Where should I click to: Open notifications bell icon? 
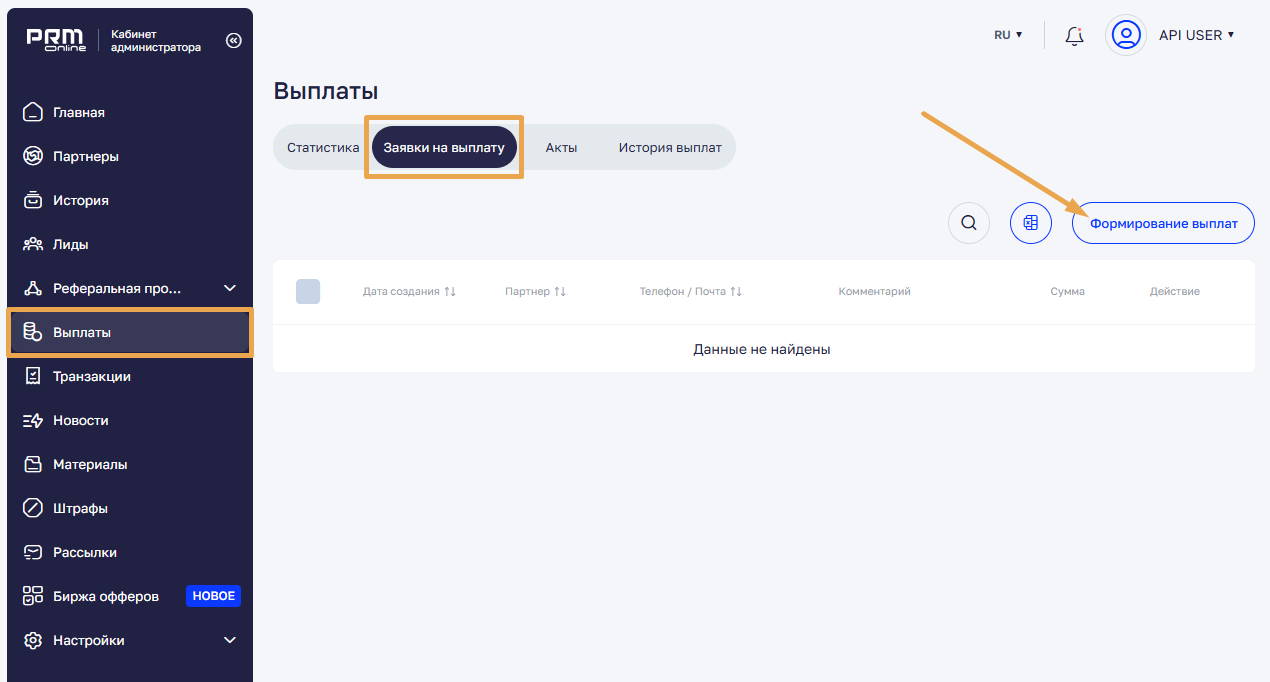click(x=1075, y=36)
